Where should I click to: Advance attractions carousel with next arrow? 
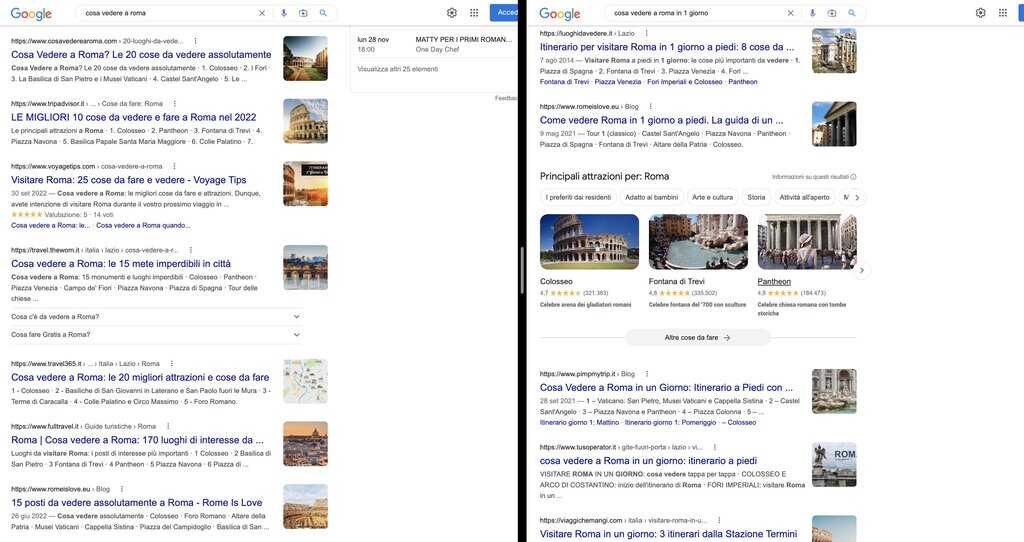(x=862, y=270)
